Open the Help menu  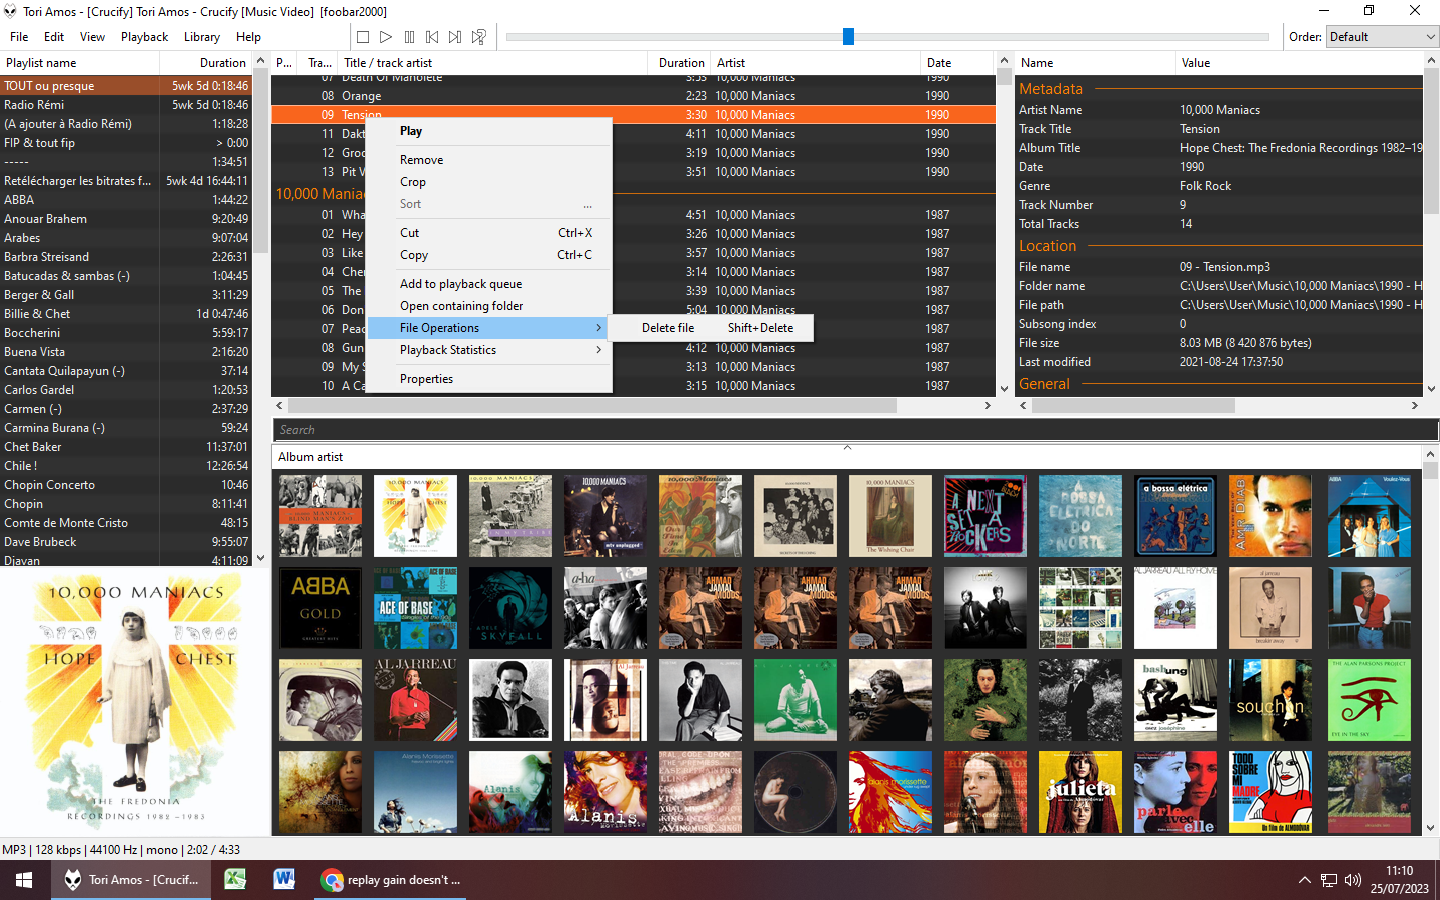[248, 37]
